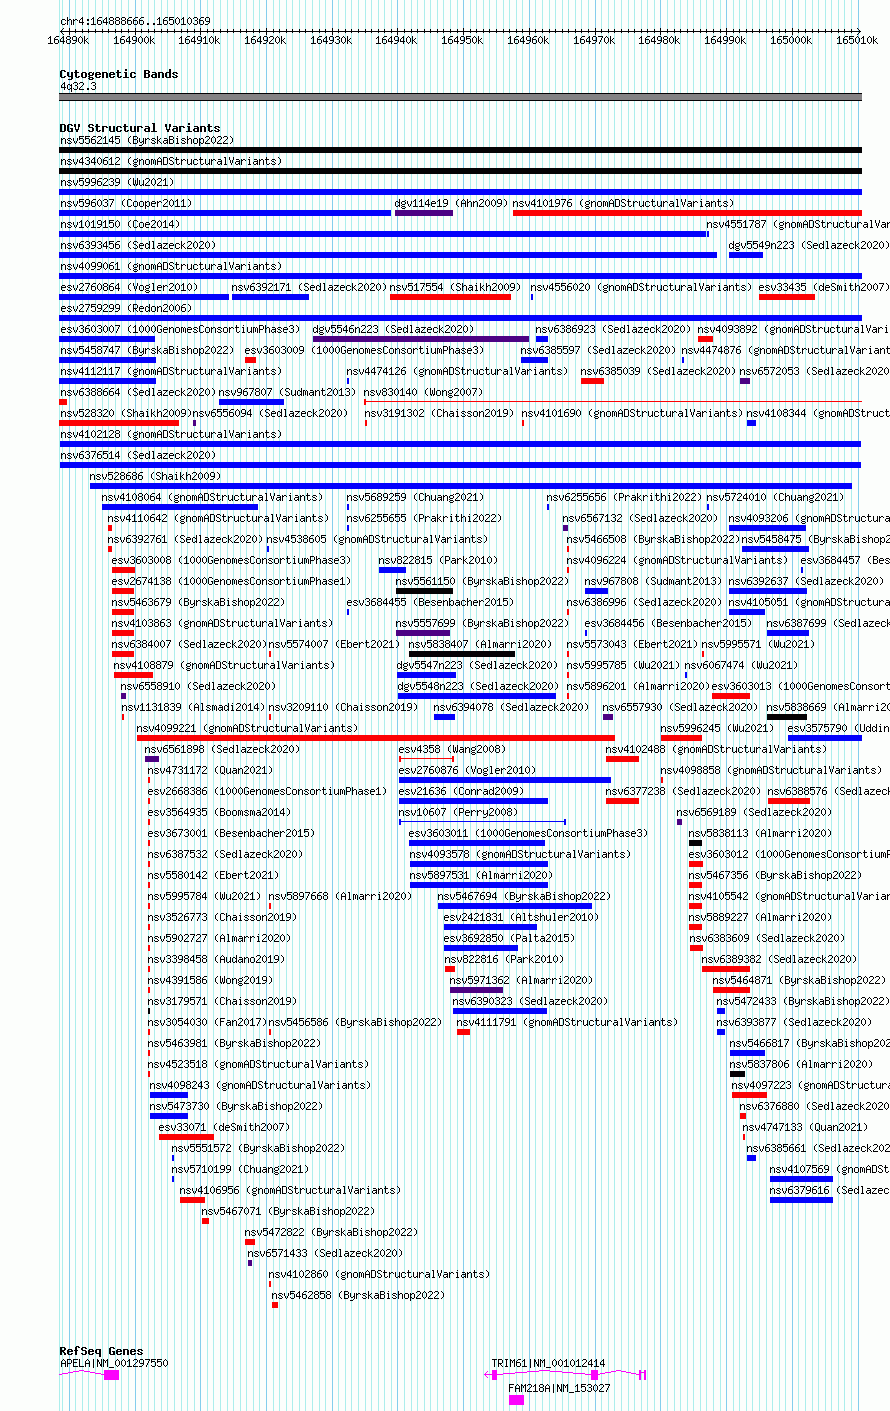Select the gray 4q32.3 band bar

point(461,97)
